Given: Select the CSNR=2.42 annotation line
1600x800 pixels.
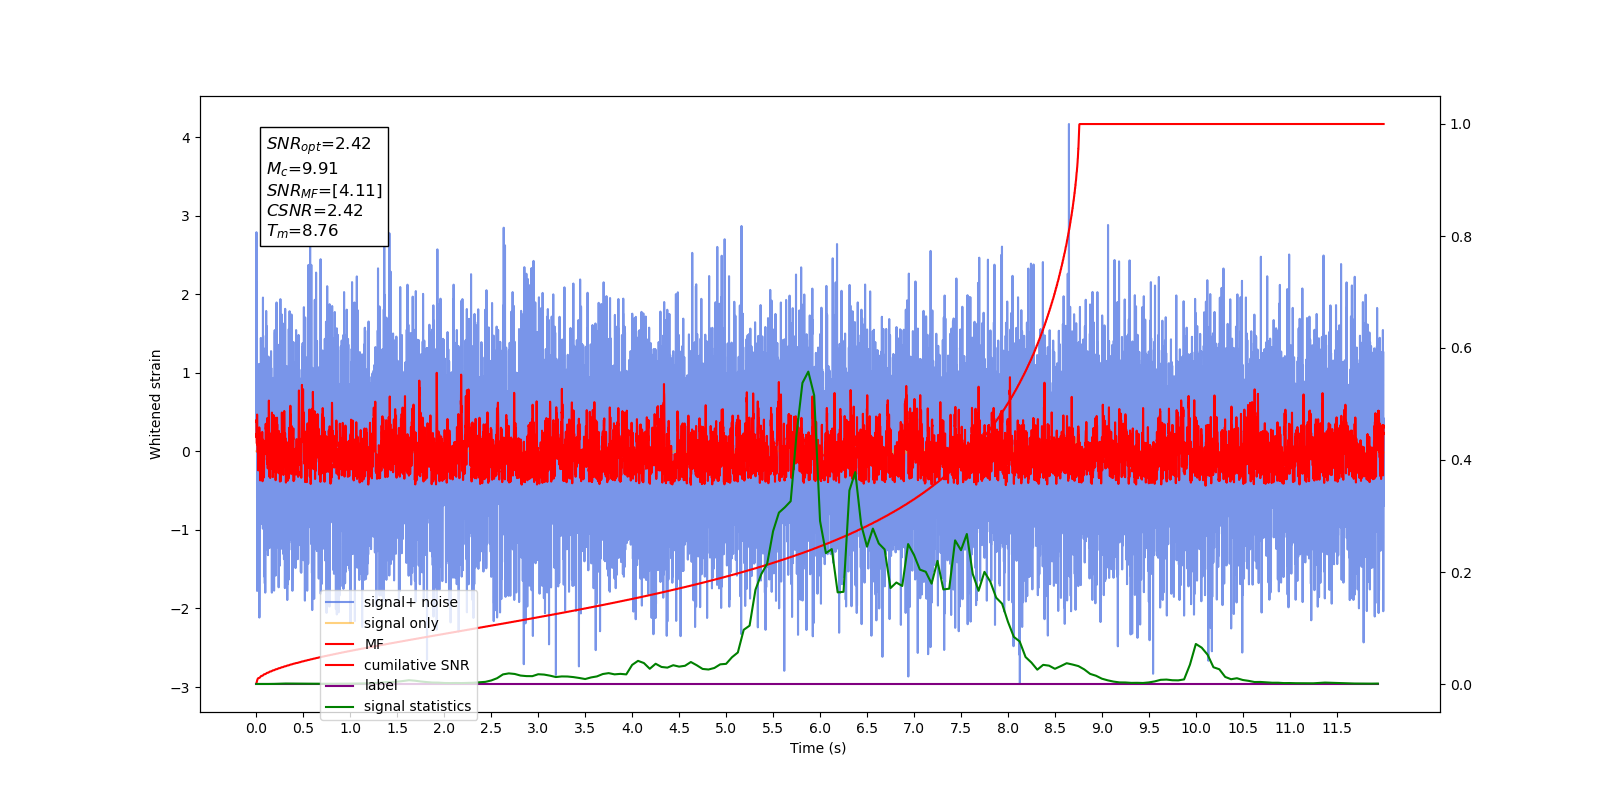Looking at the screenshot, I should click(x=315, y=210).
